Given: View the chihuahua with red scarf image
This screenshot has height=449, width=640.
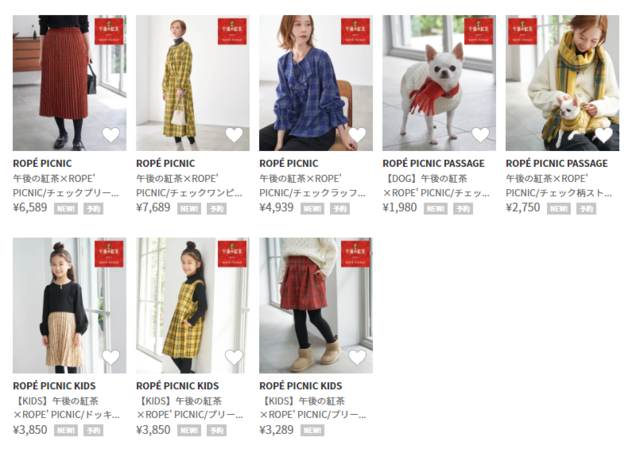Looking at the screenshot, I should (439, 83).
